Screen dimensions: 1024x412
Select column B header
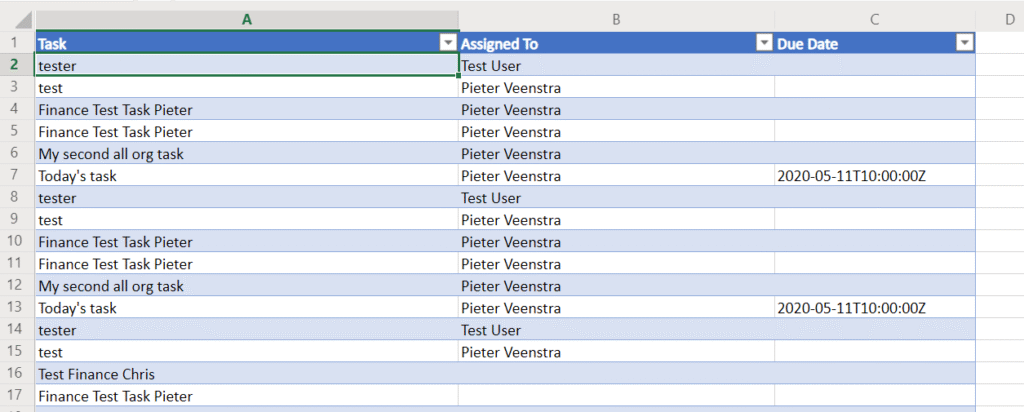coord(616,20)
